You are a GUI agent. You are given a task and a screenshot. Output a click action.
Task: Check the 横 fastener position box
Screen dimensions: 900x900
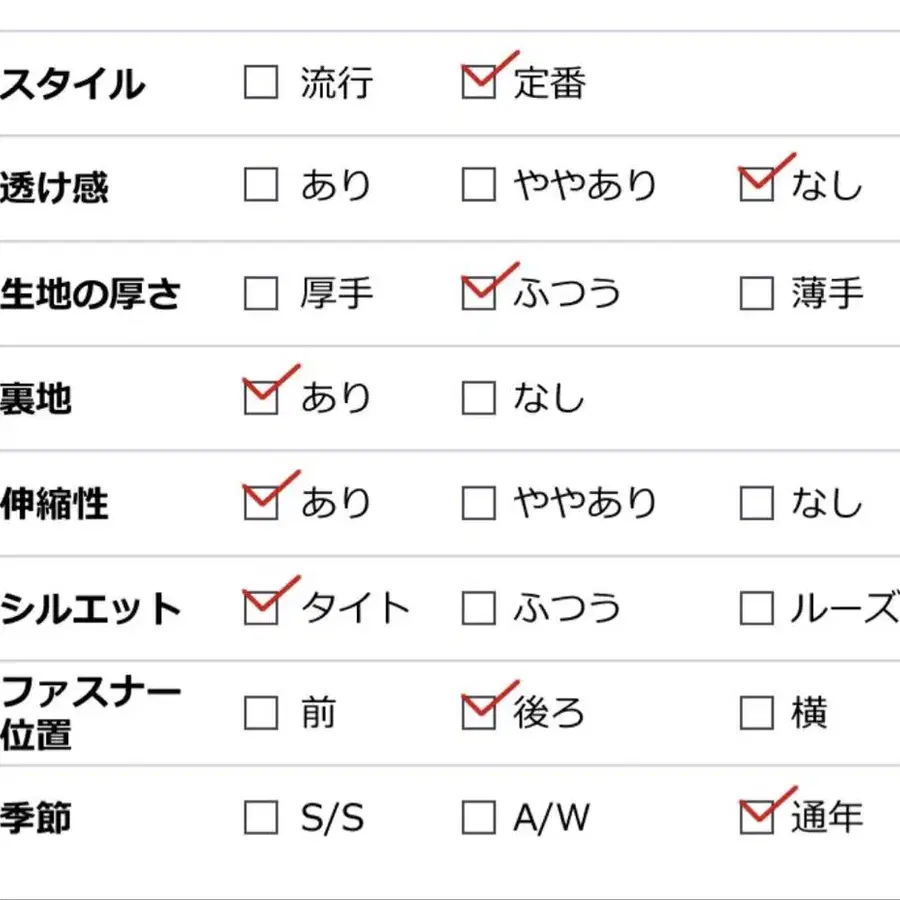[x=757, y=713]
